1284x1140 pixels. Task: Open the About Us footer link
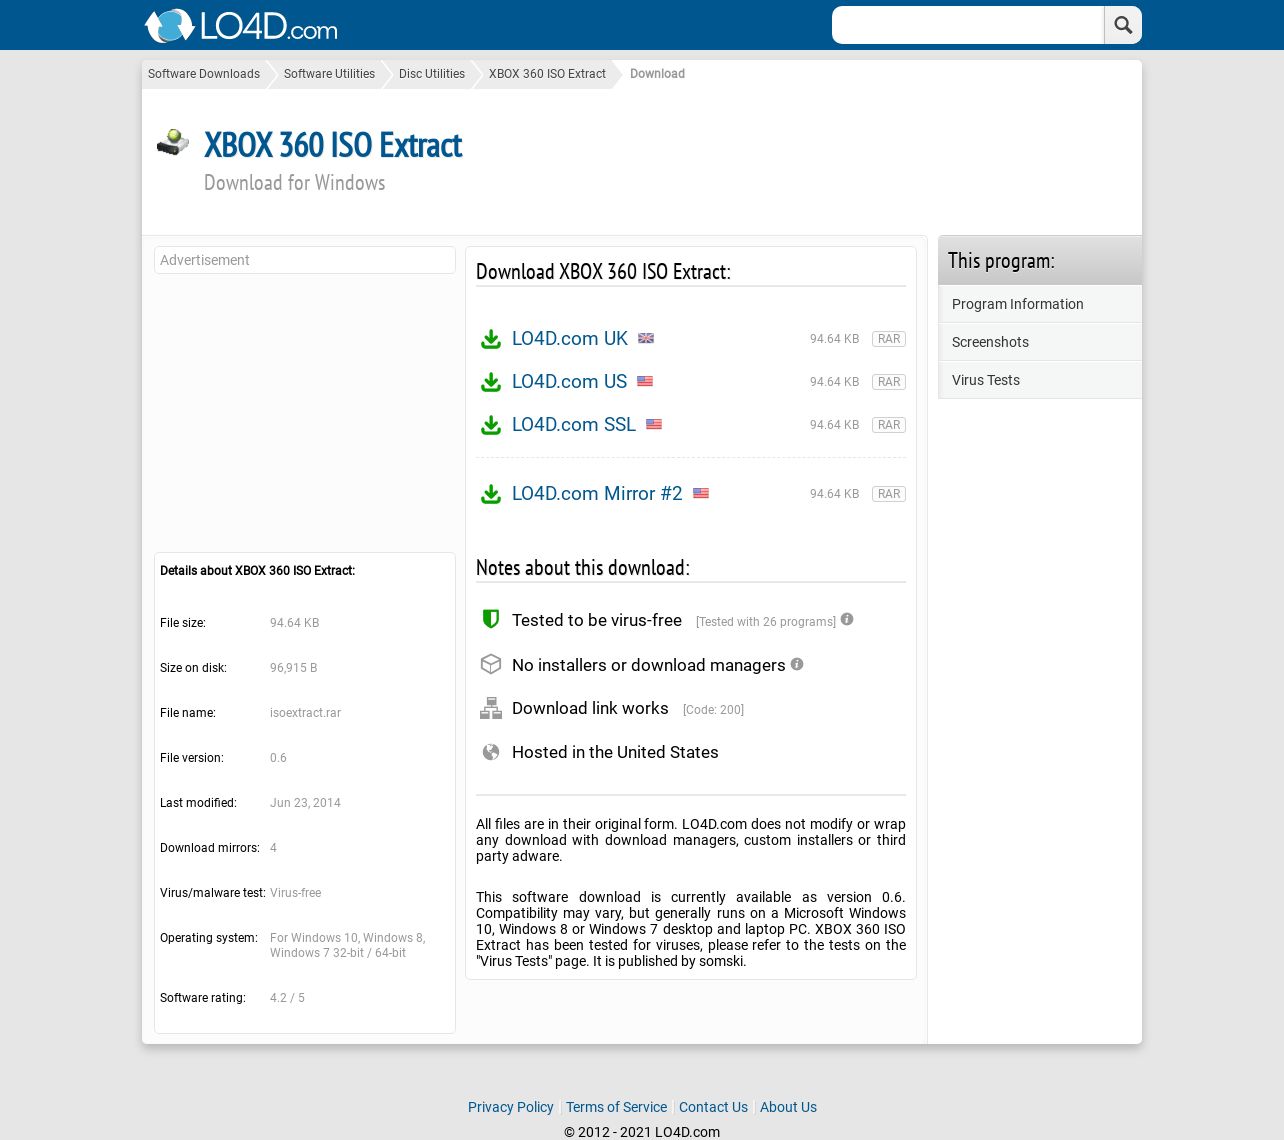(788, 1107)
